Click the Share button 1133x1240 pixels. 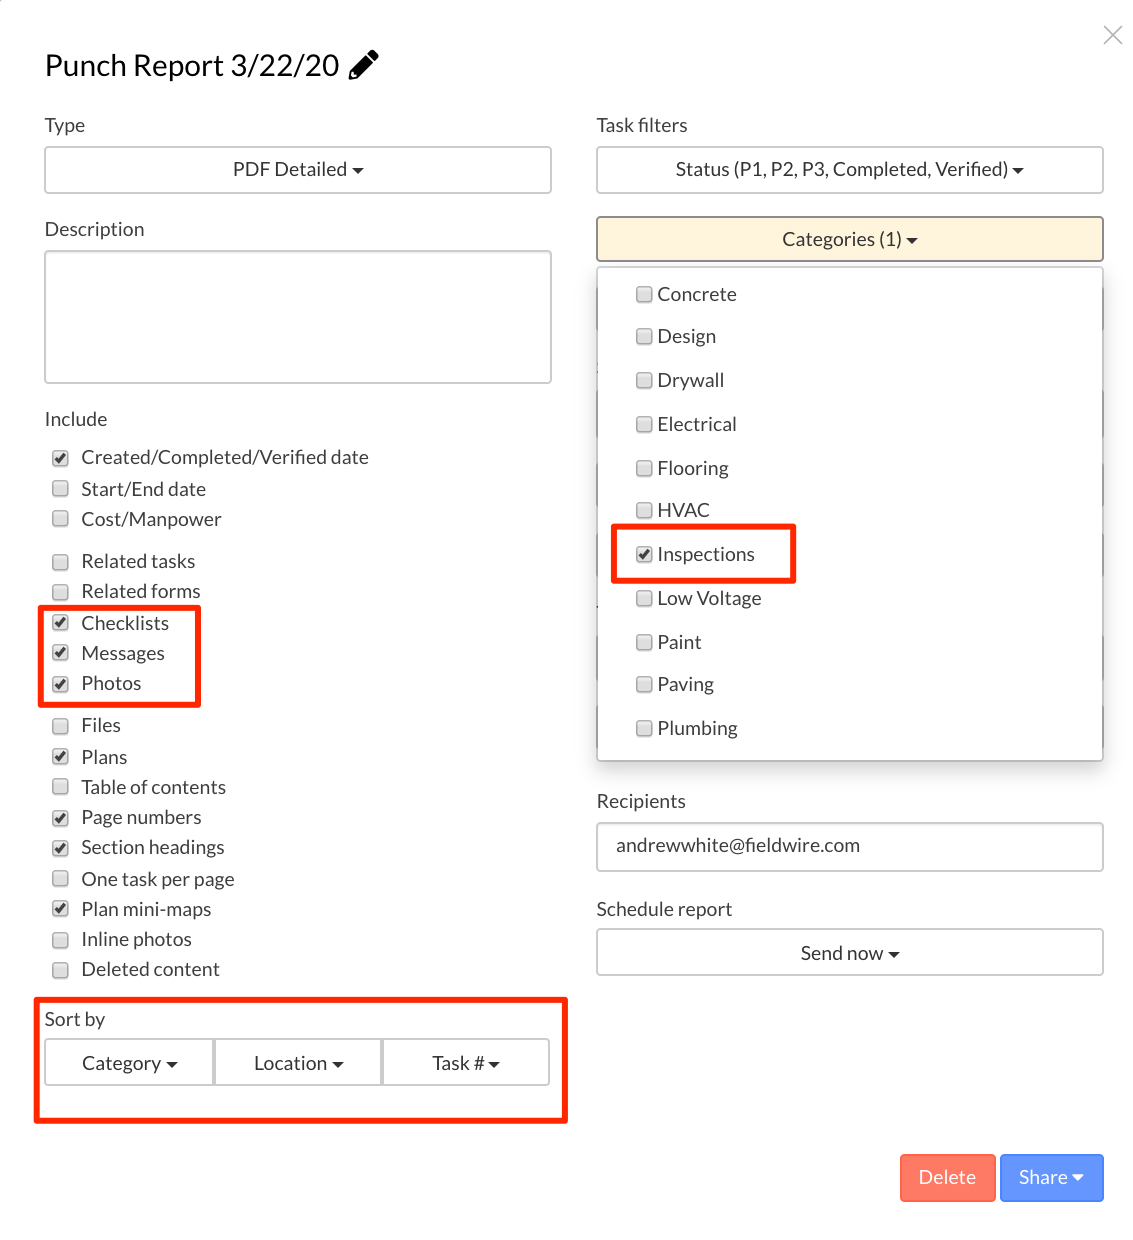pos(1051,1178)
